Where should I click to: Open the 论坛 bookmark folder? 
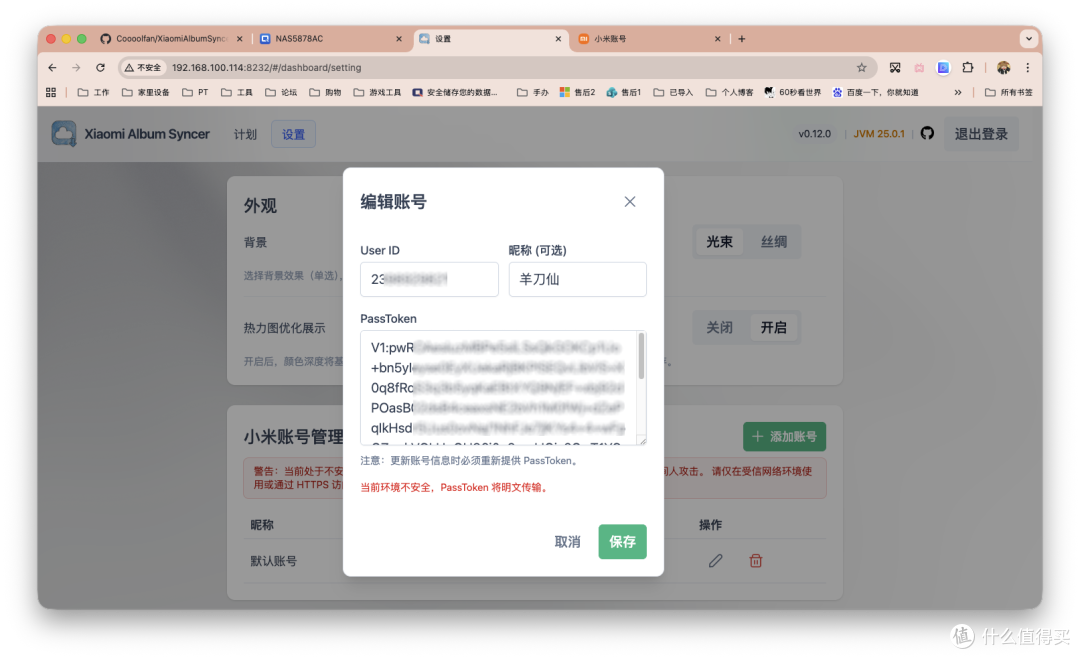(281, 92)
